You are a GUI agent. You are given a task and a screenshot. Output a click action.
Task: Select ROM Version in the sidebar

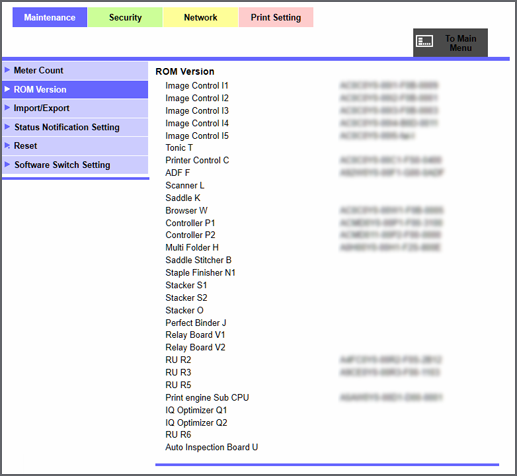(75, 90)
